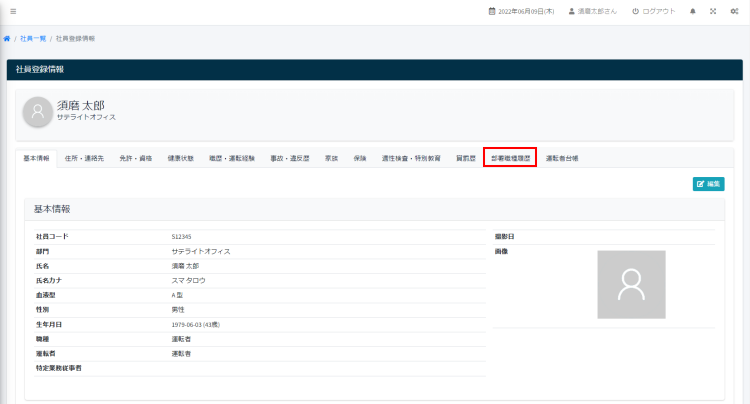Click the placeholder profile image thumbnail
The width and height of the screenshot is (750, 404).
point(631,284)
